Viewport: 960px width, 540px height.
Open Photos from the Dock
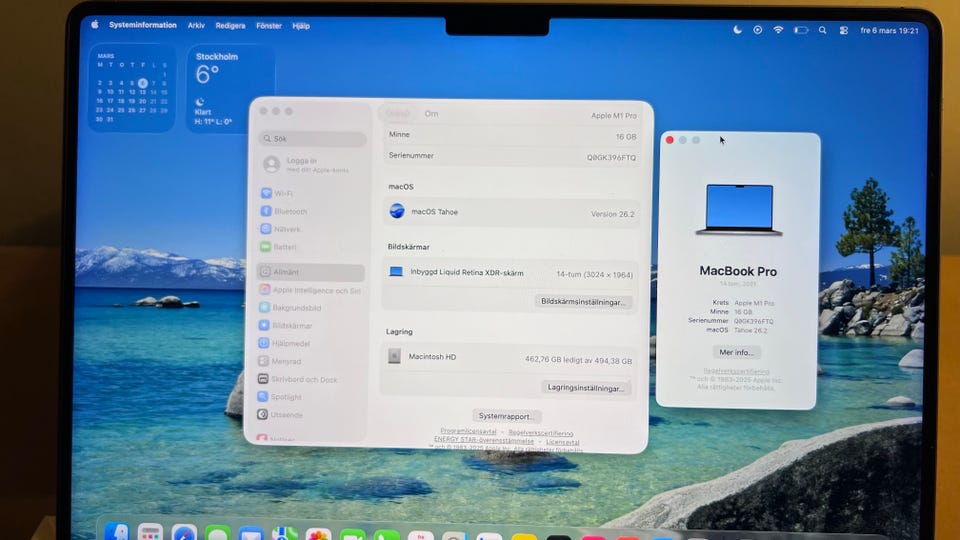coord(318,534)
